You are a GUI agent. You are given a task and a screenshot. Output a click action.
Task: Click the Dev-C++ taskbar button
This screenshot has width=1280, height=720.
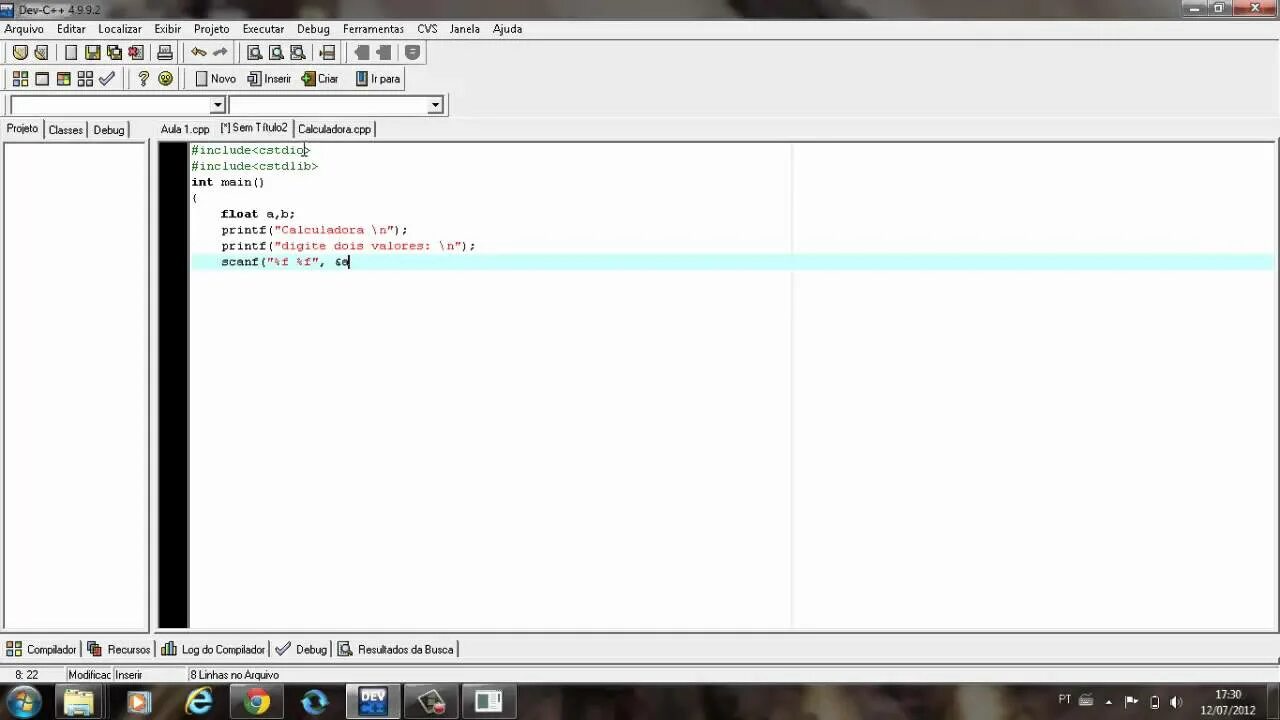pos(373,702)
